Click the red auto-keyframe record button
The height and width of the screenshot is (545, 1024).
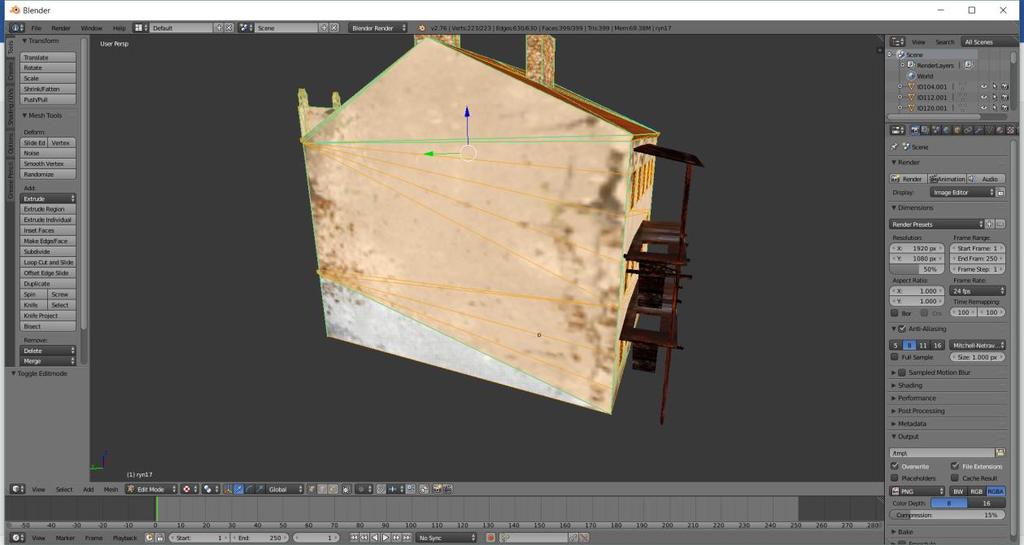point(490,538)
